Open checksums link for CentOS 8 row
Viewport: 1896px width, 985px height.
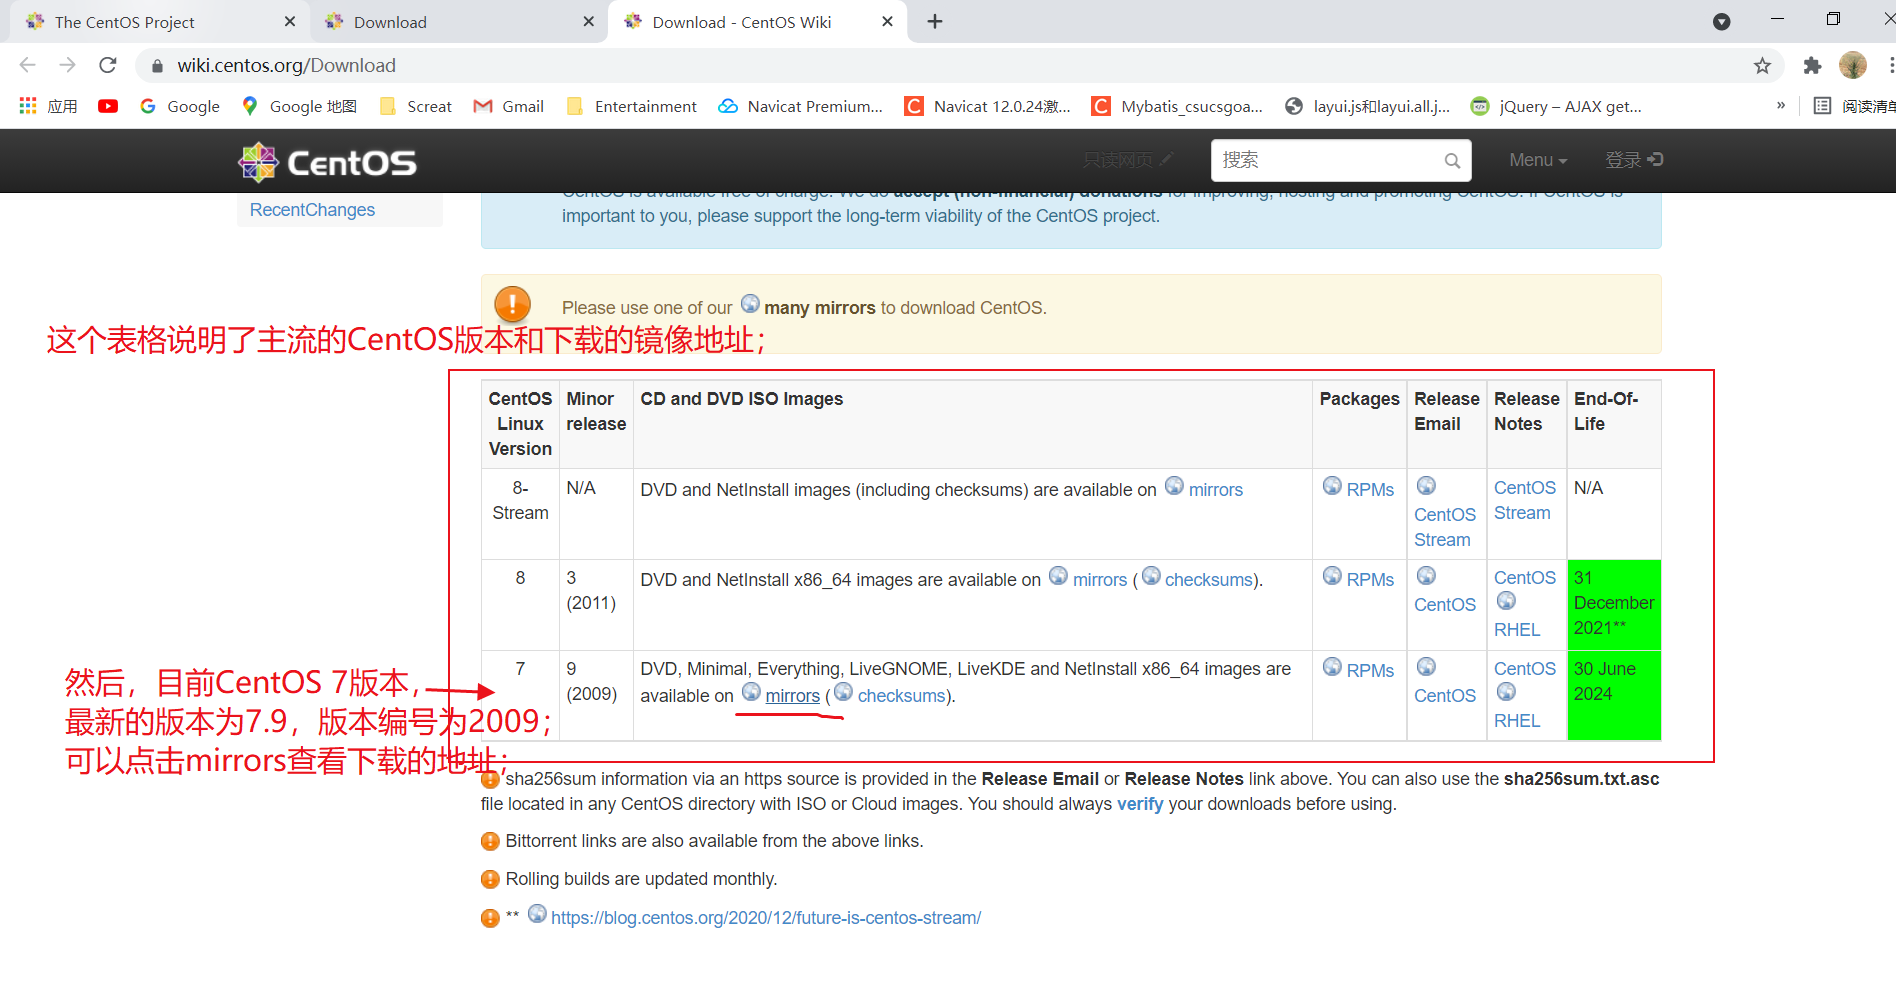(x=1208, y=580)
